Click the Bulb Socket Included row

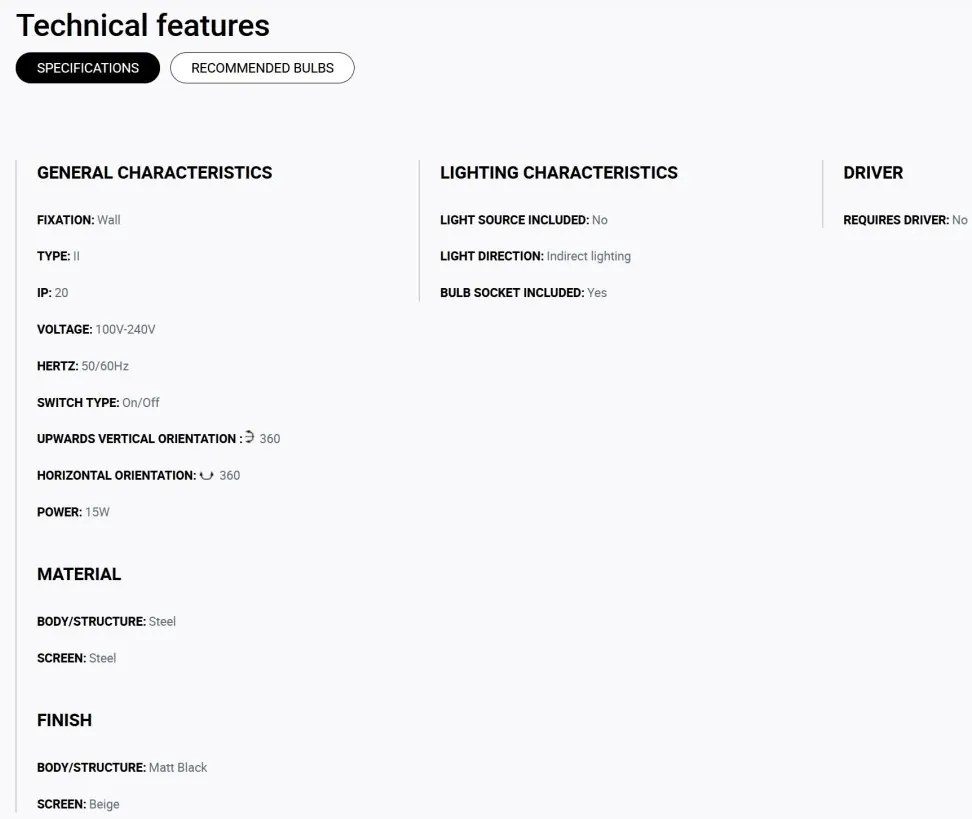(x=523, y=293)
